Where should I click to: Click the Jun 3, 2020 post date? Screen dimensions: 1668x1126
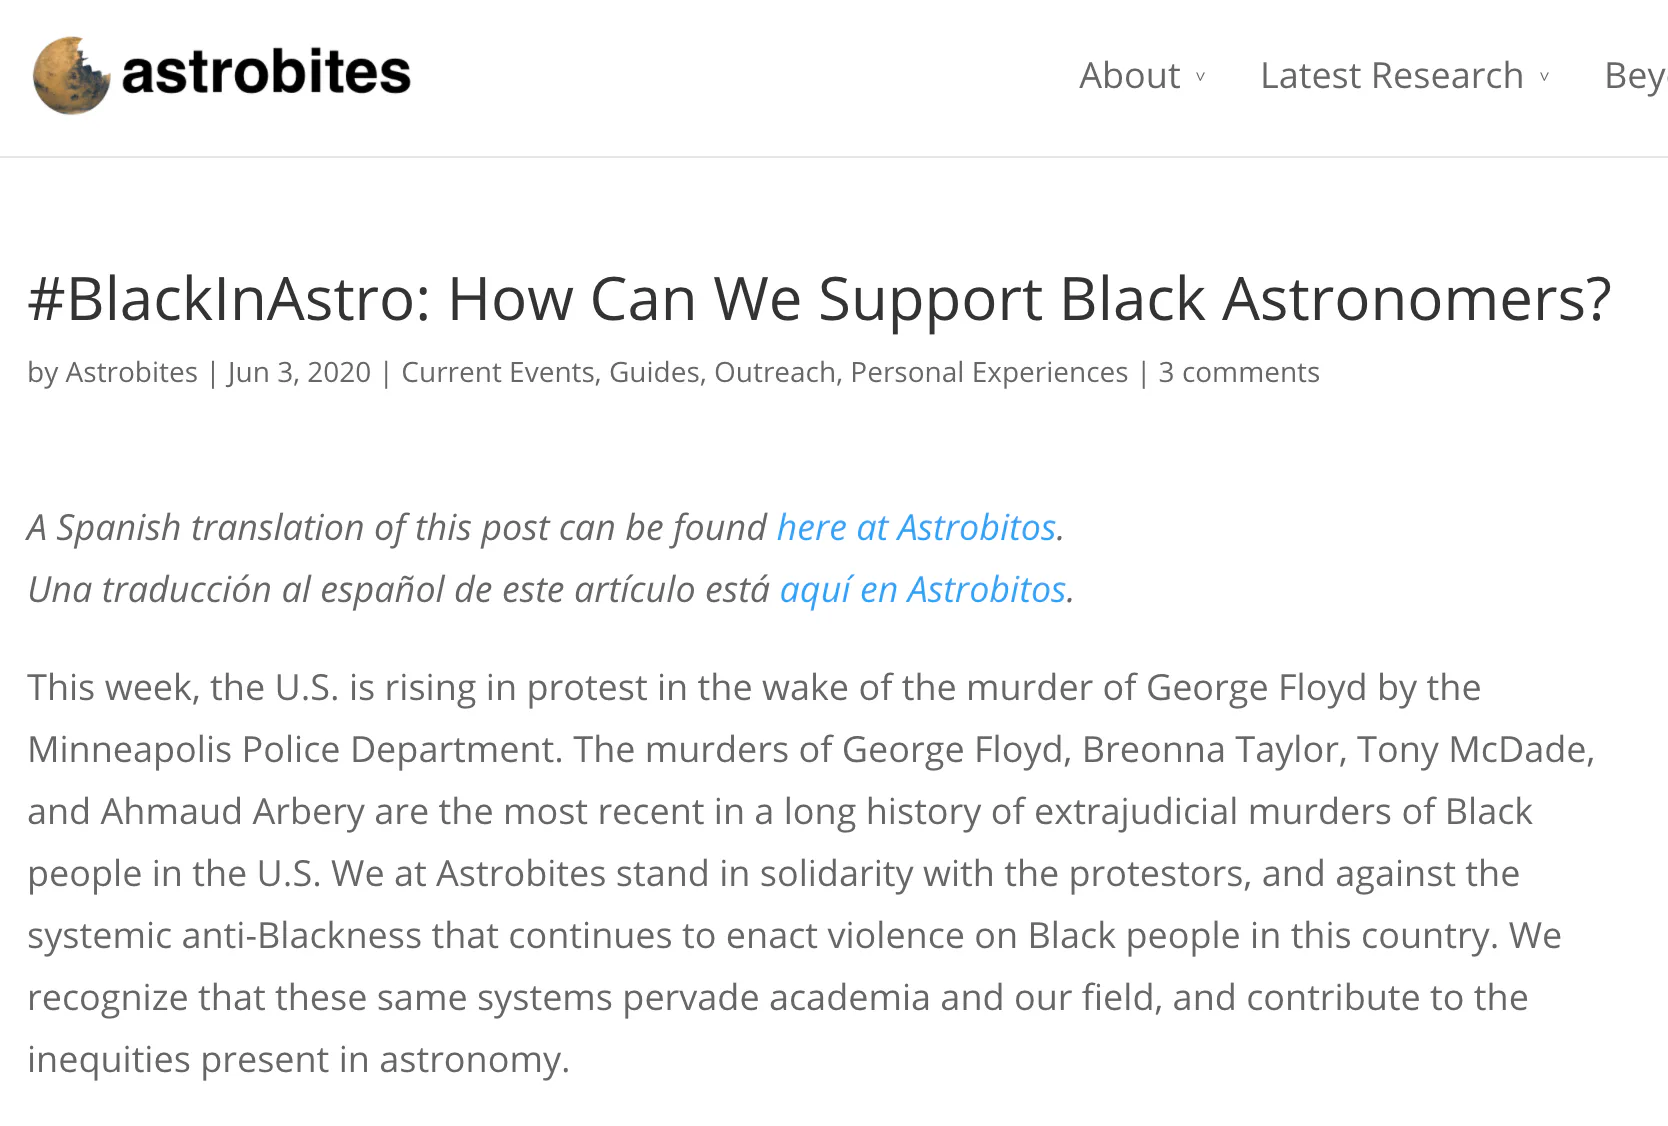[299, 372]
